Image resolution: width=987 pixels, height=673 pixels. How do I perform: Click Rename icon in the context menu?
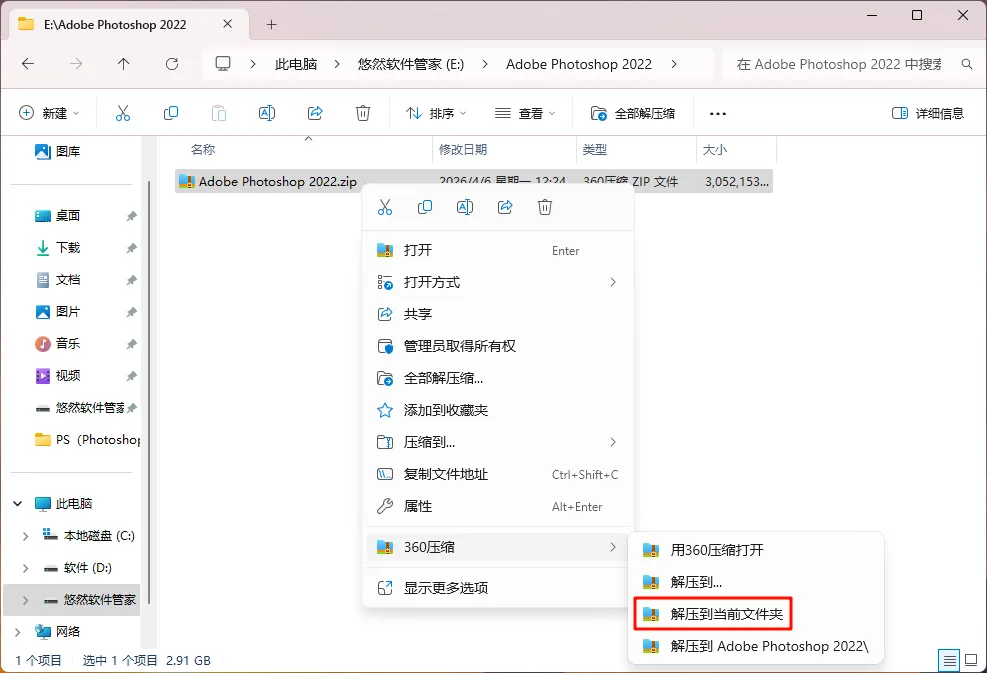click(465, 207)
